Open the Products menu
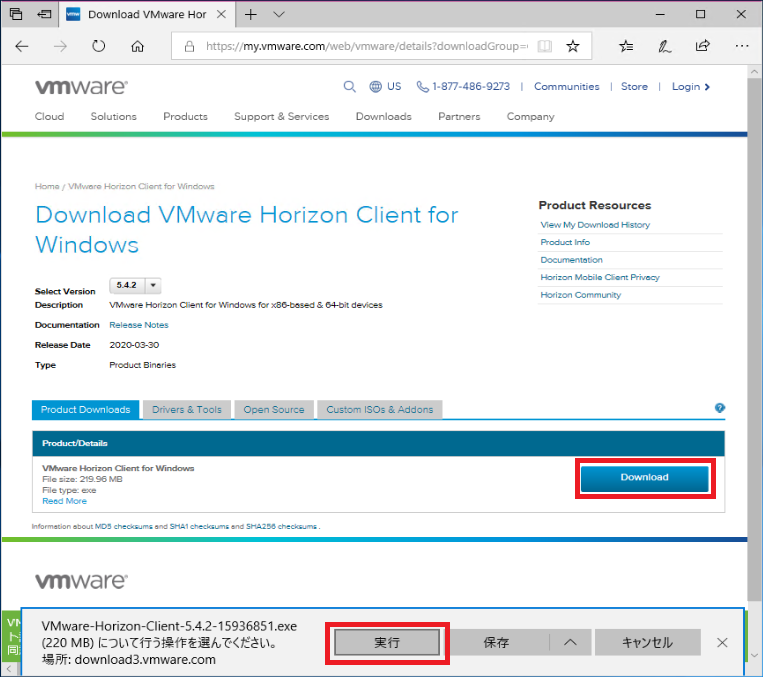The width and height of the screenshot is (763, 677). point(185,116)
